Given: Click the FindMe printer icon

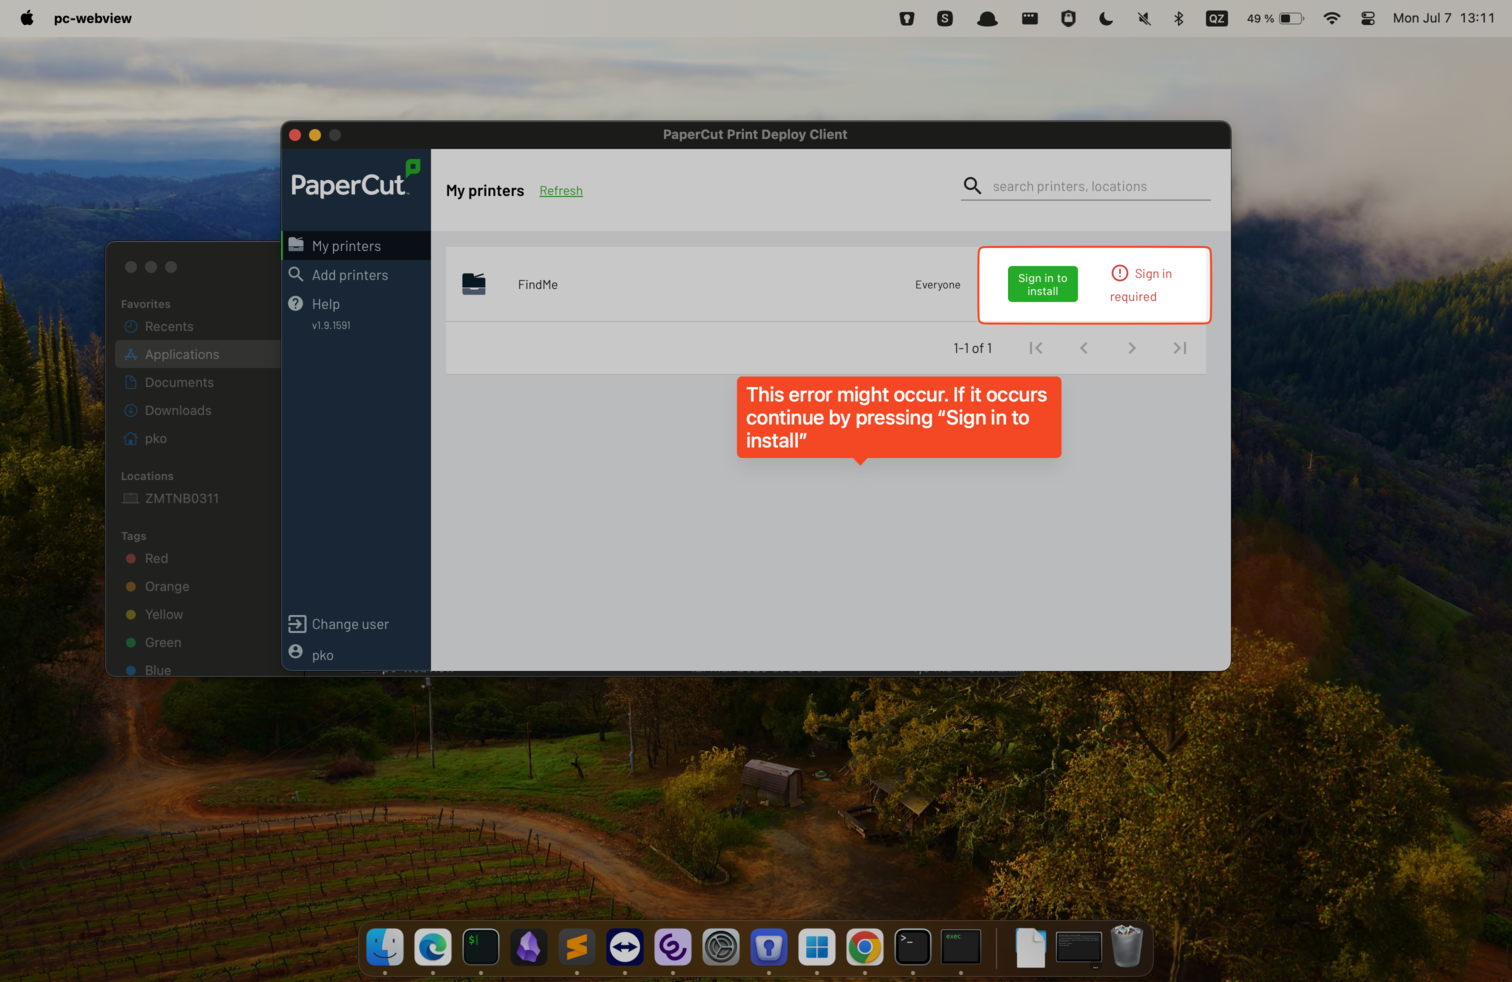Looking at the screenshot, I should (474, 284).
